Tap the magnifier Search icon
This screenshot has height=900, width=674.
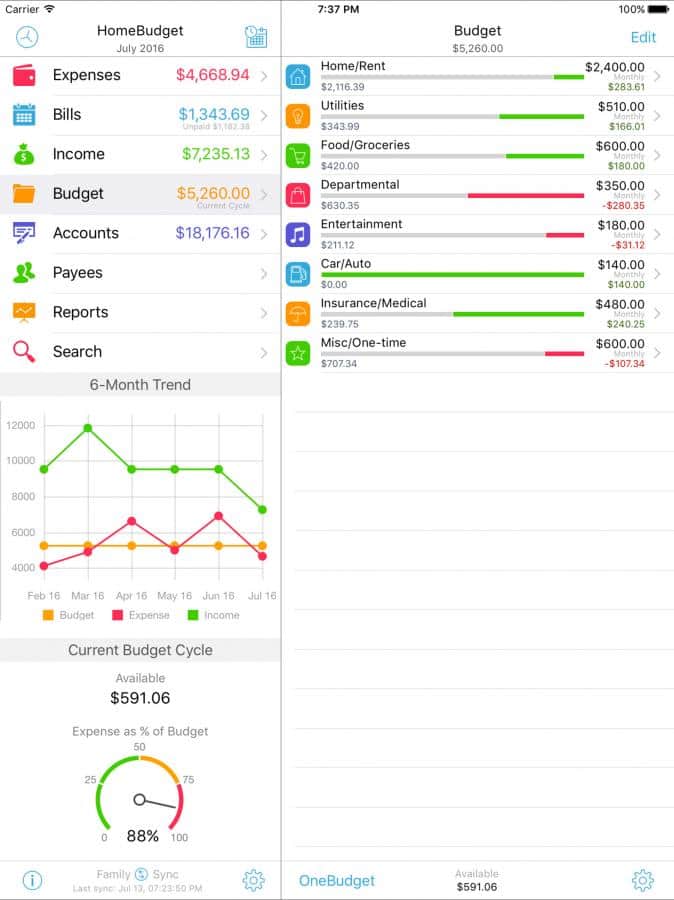[25, 352]
